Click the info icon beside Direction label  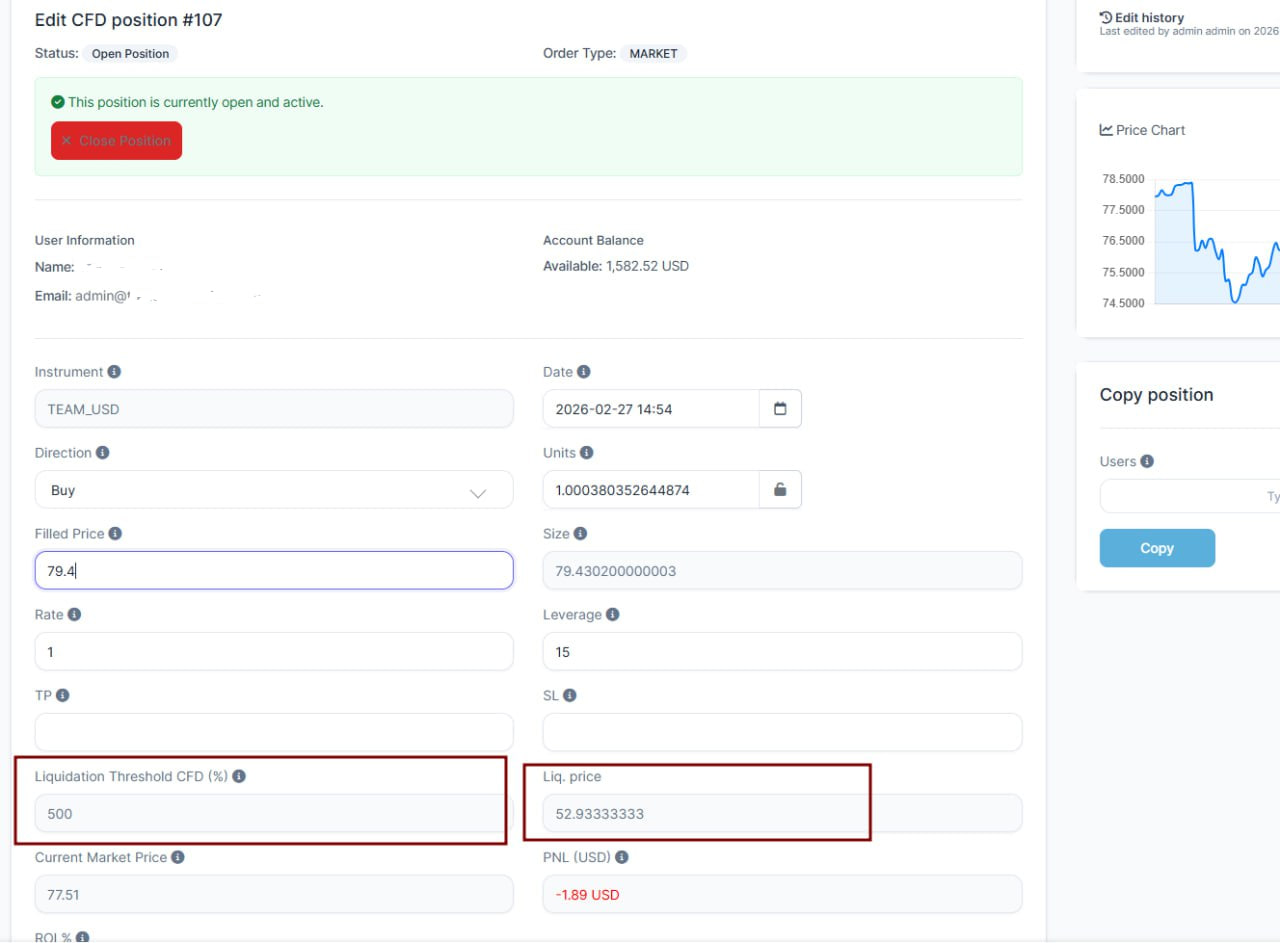point(102,453)
